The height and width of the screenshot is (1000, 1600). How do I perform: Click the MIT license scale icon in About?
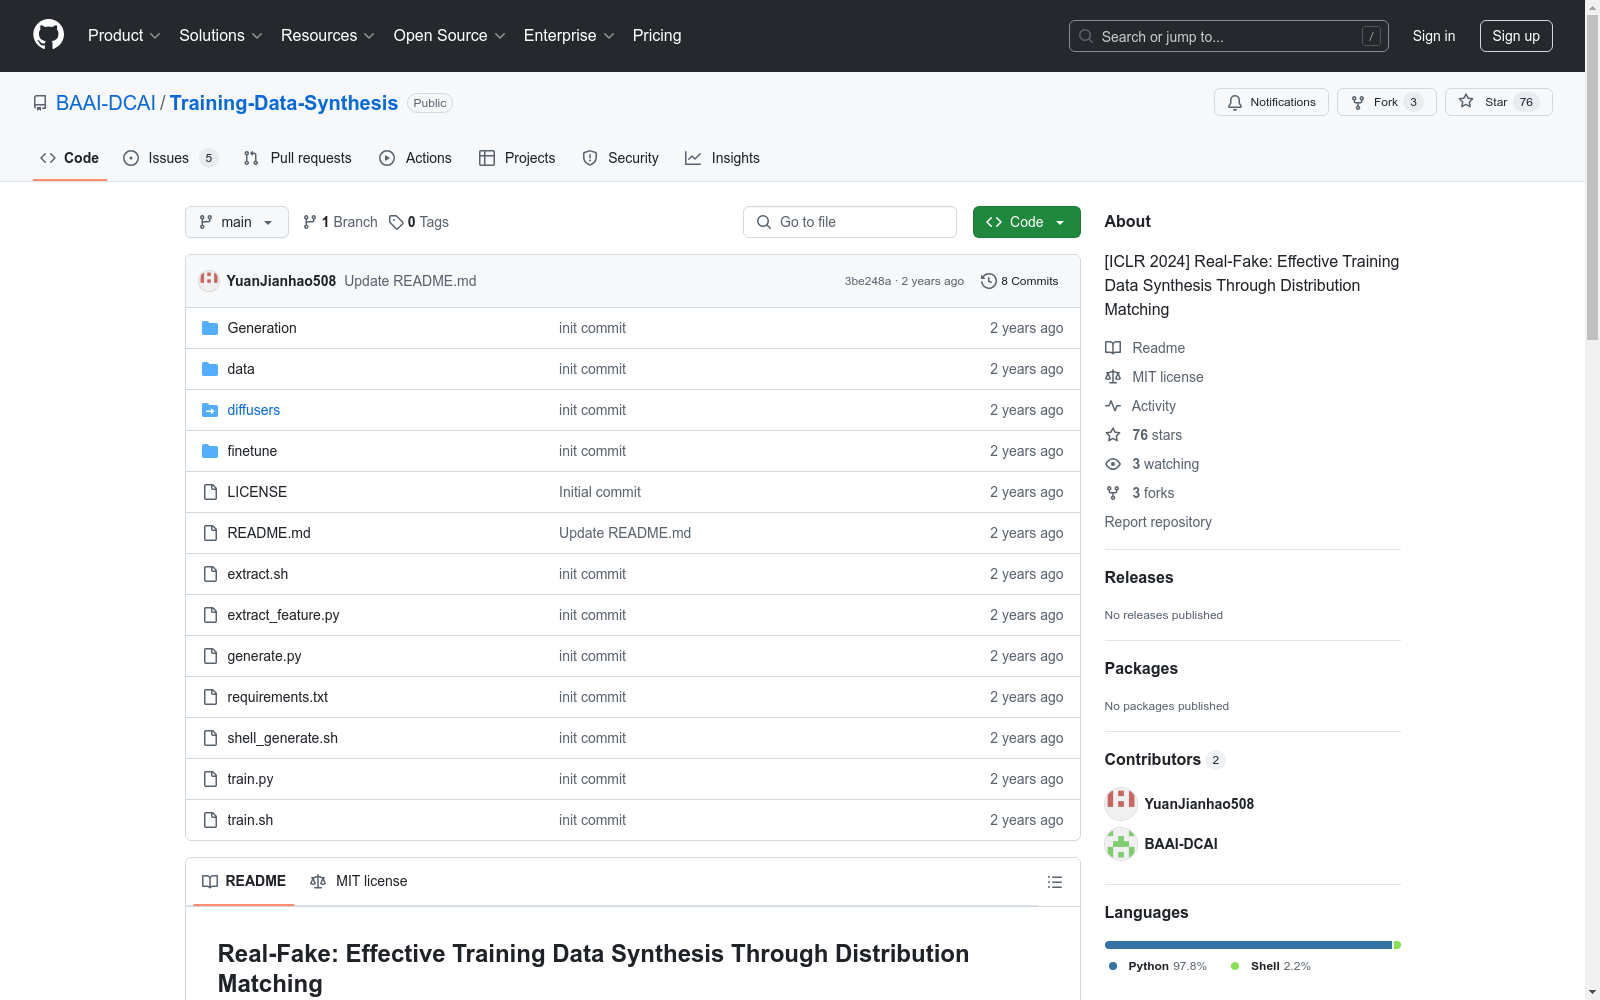[1113, 377]
